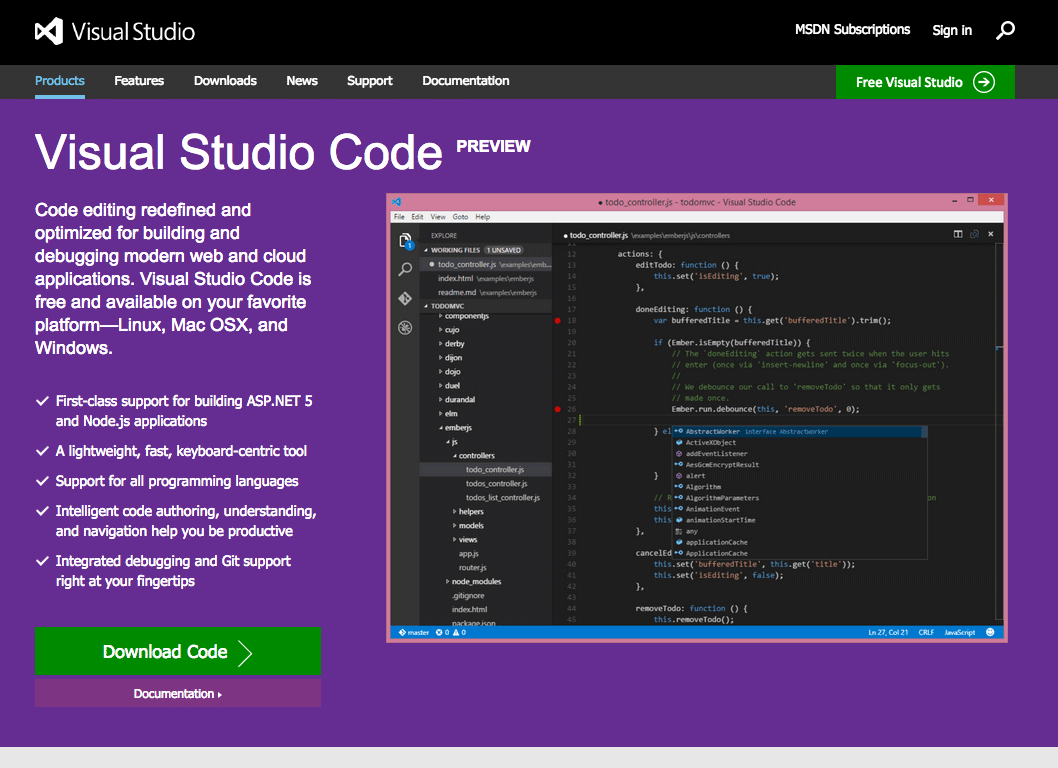The height and width of the screenshot is (768, 1058).
Task: Click the smiley feedback icon in status bar
Action: coord(990,632)
